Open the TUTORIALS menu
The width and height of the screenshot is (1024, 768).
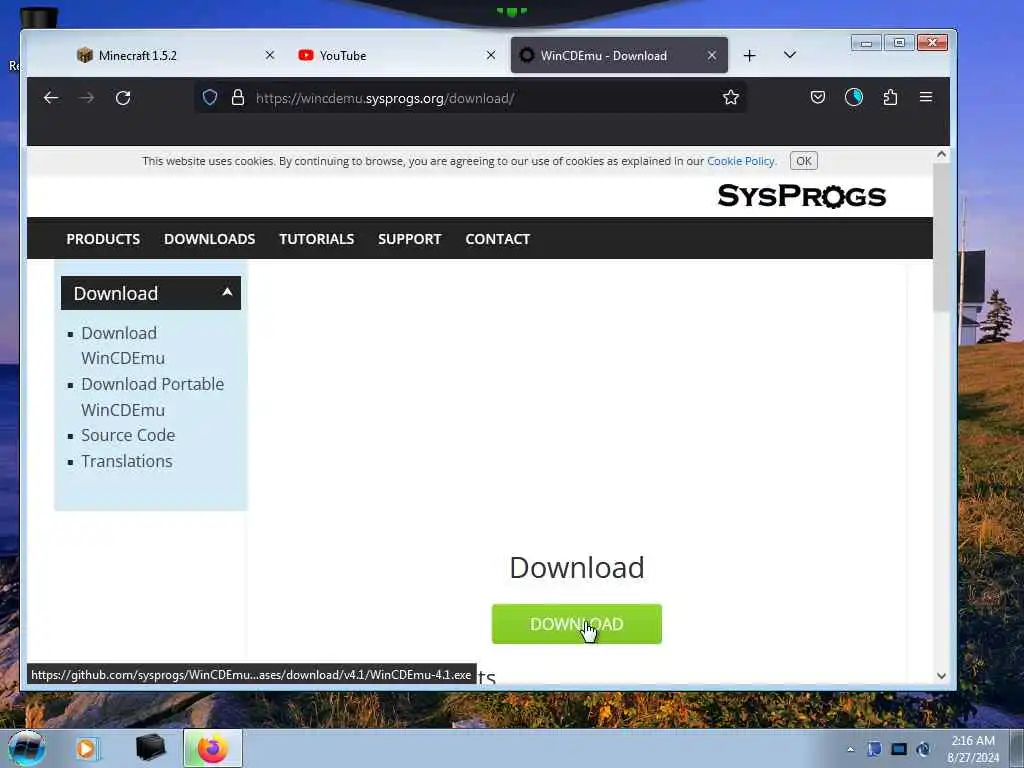point(317,239)
